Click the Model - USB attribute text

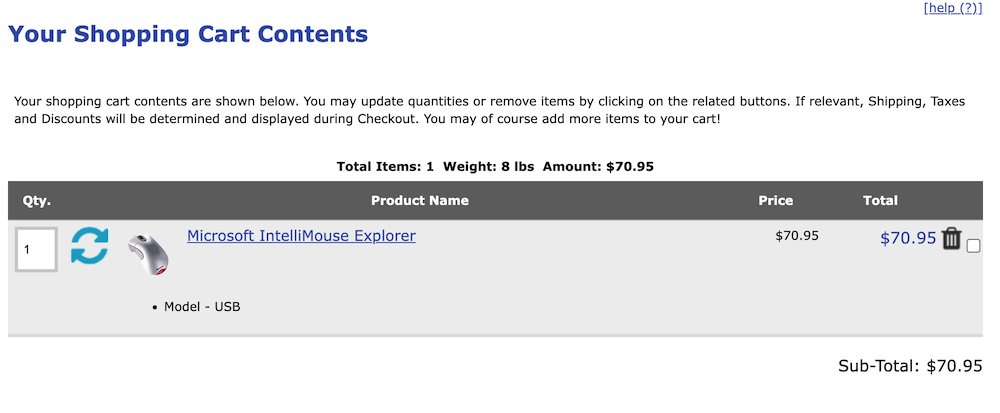202,306
